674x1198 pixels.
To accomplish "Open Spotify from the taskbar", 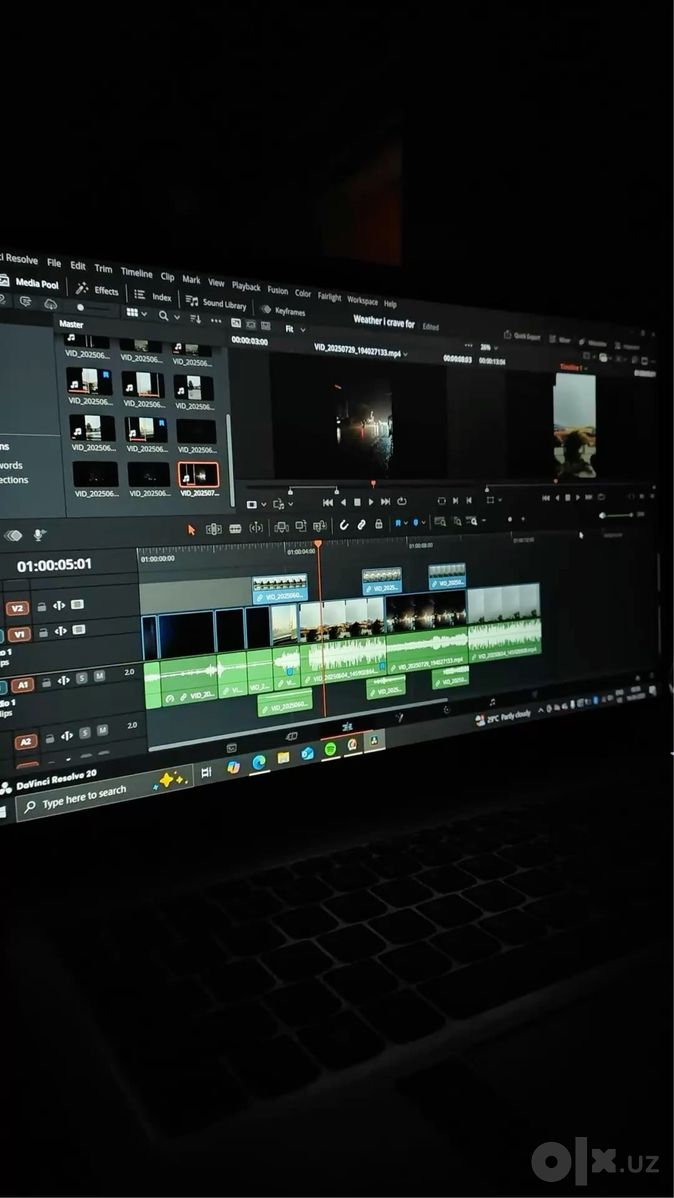I will pyautogui.click(x=330, y=750).
